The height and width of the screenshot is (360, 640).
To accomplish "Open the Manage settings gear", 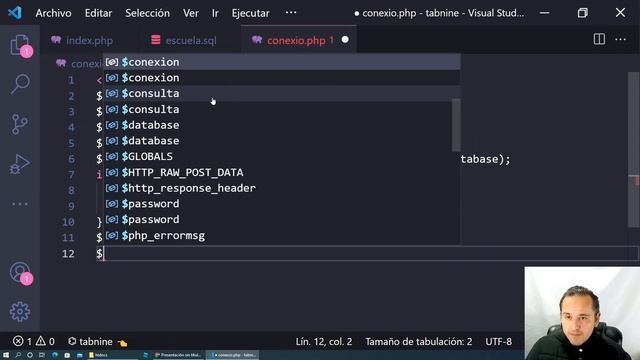I will pos(20,312).
